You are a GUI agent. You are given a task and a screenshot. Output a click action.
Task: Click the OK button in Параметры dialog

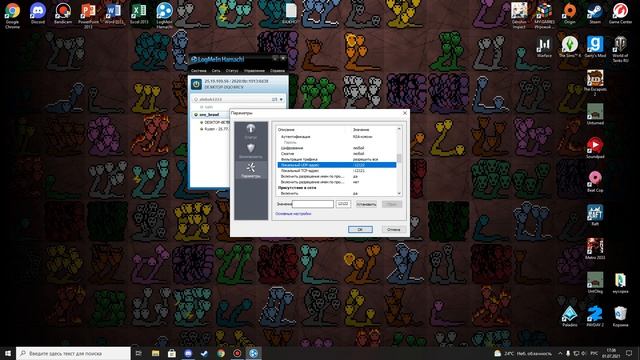[x=360, y=229]
